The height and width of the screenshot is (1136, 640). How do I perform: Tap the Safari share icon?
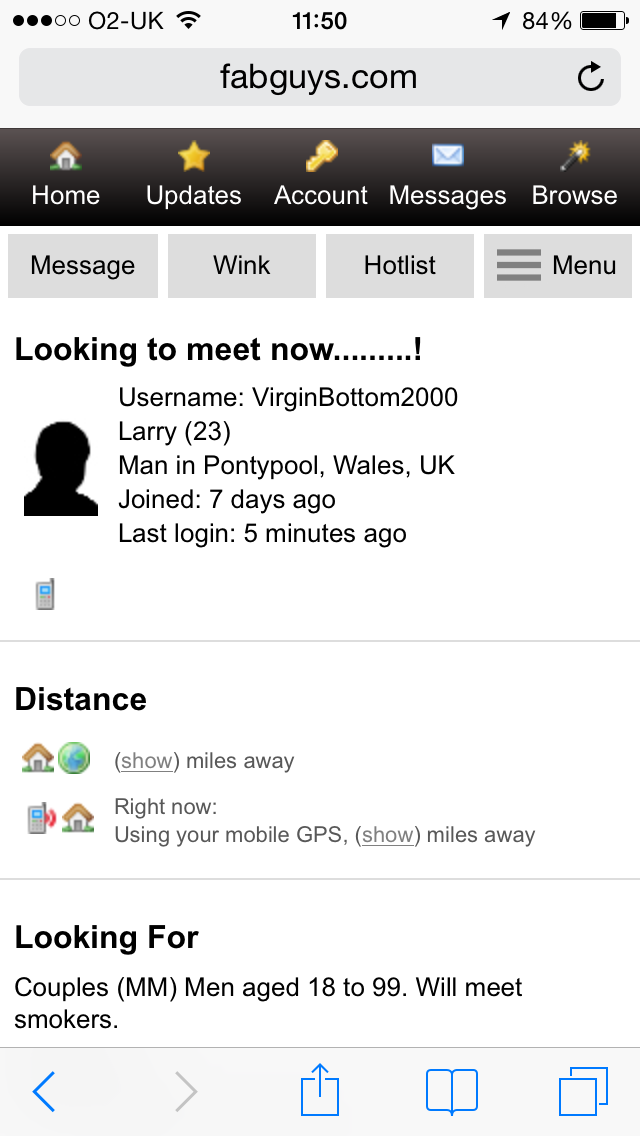320,1089
